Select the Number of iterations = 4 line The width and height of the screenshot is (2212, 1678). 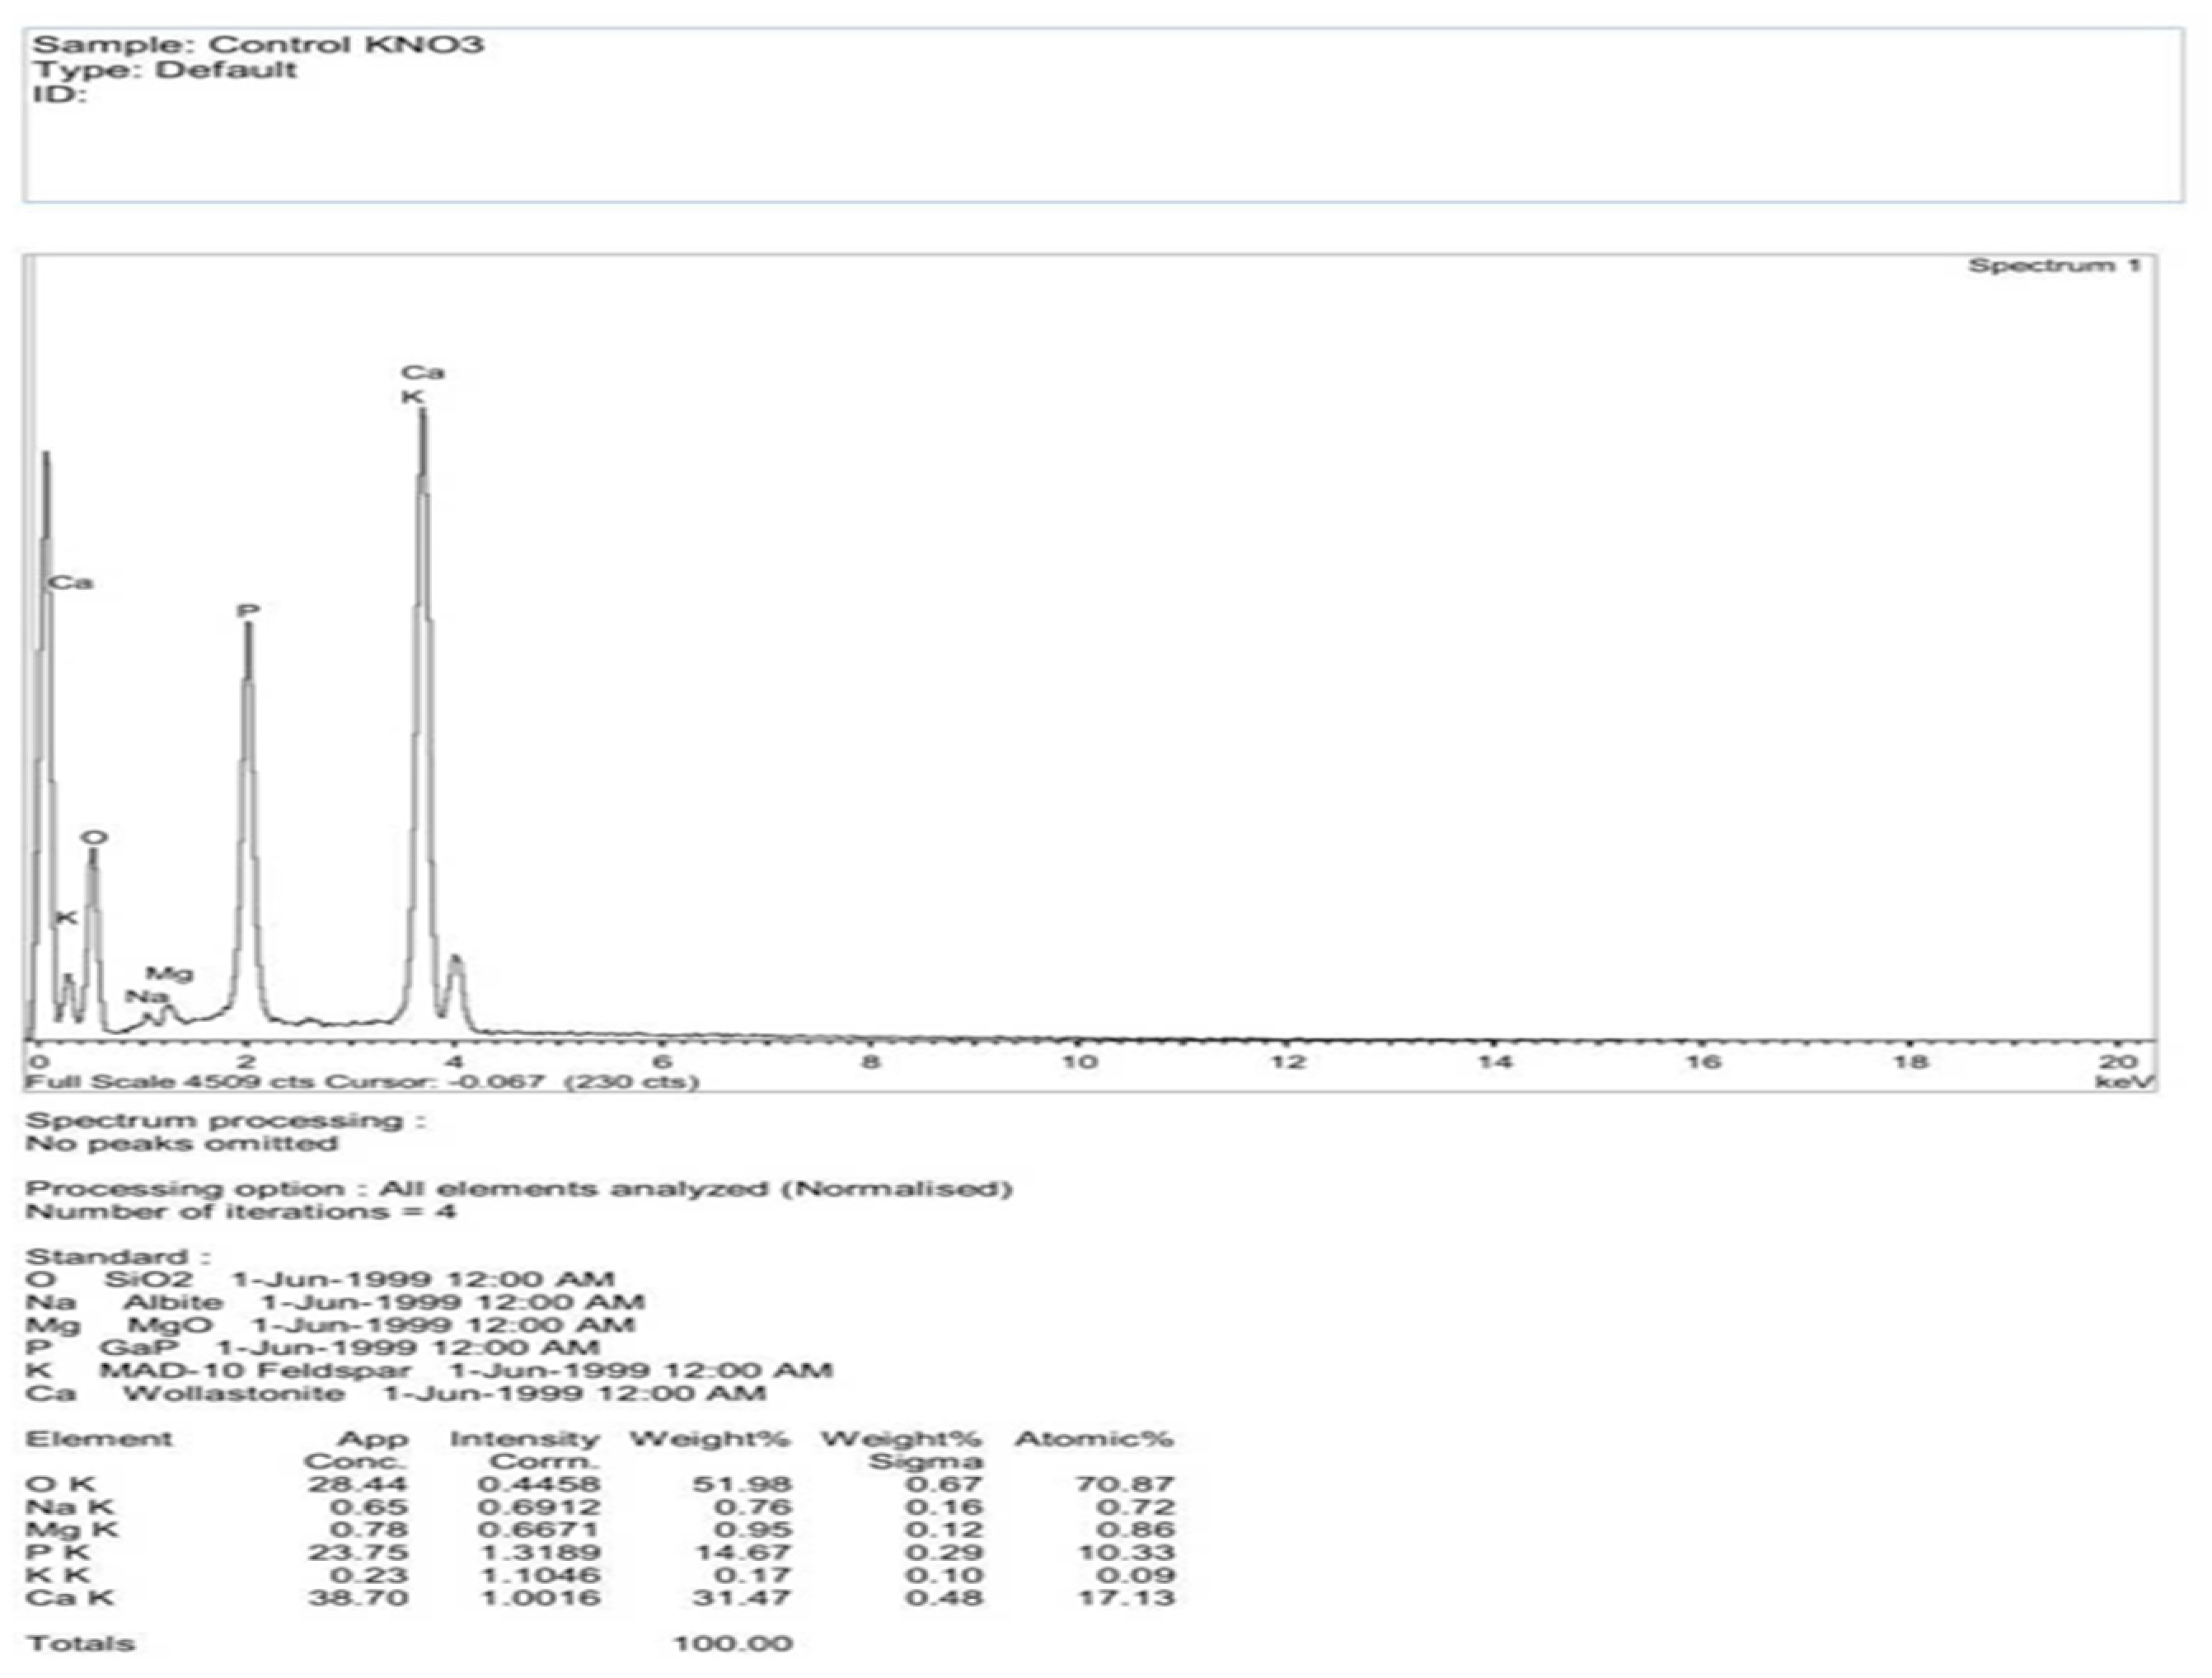240,1212
